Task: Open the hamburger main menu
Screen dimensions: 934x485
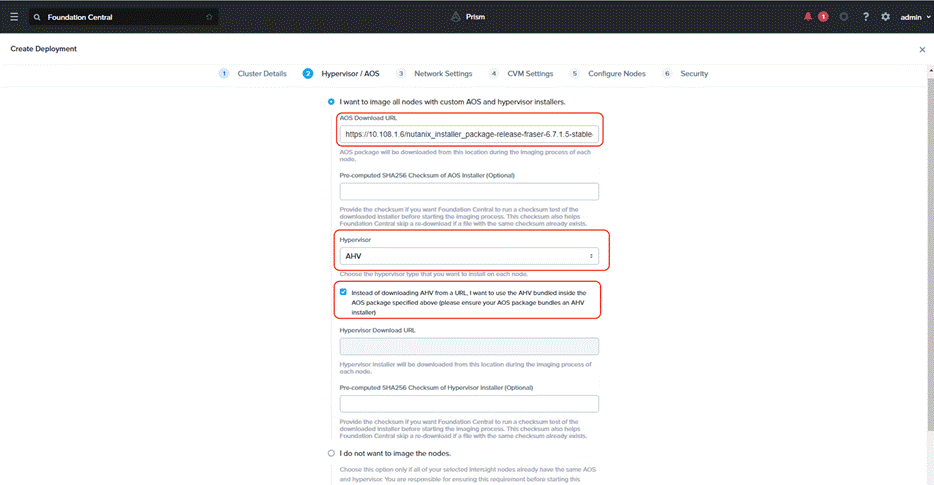Action: point(14,17)
